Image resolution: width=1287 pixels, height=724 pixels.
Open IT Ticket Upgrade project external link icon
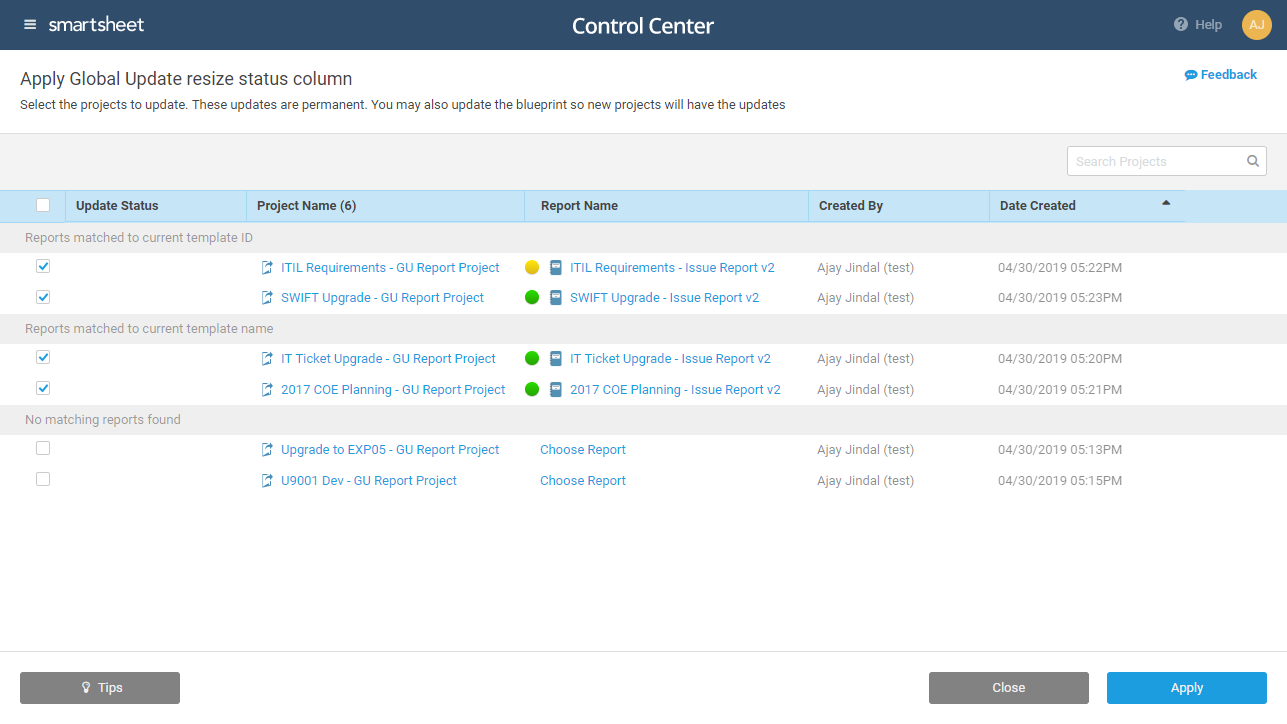pyautogui.click(x=267, y=358)
